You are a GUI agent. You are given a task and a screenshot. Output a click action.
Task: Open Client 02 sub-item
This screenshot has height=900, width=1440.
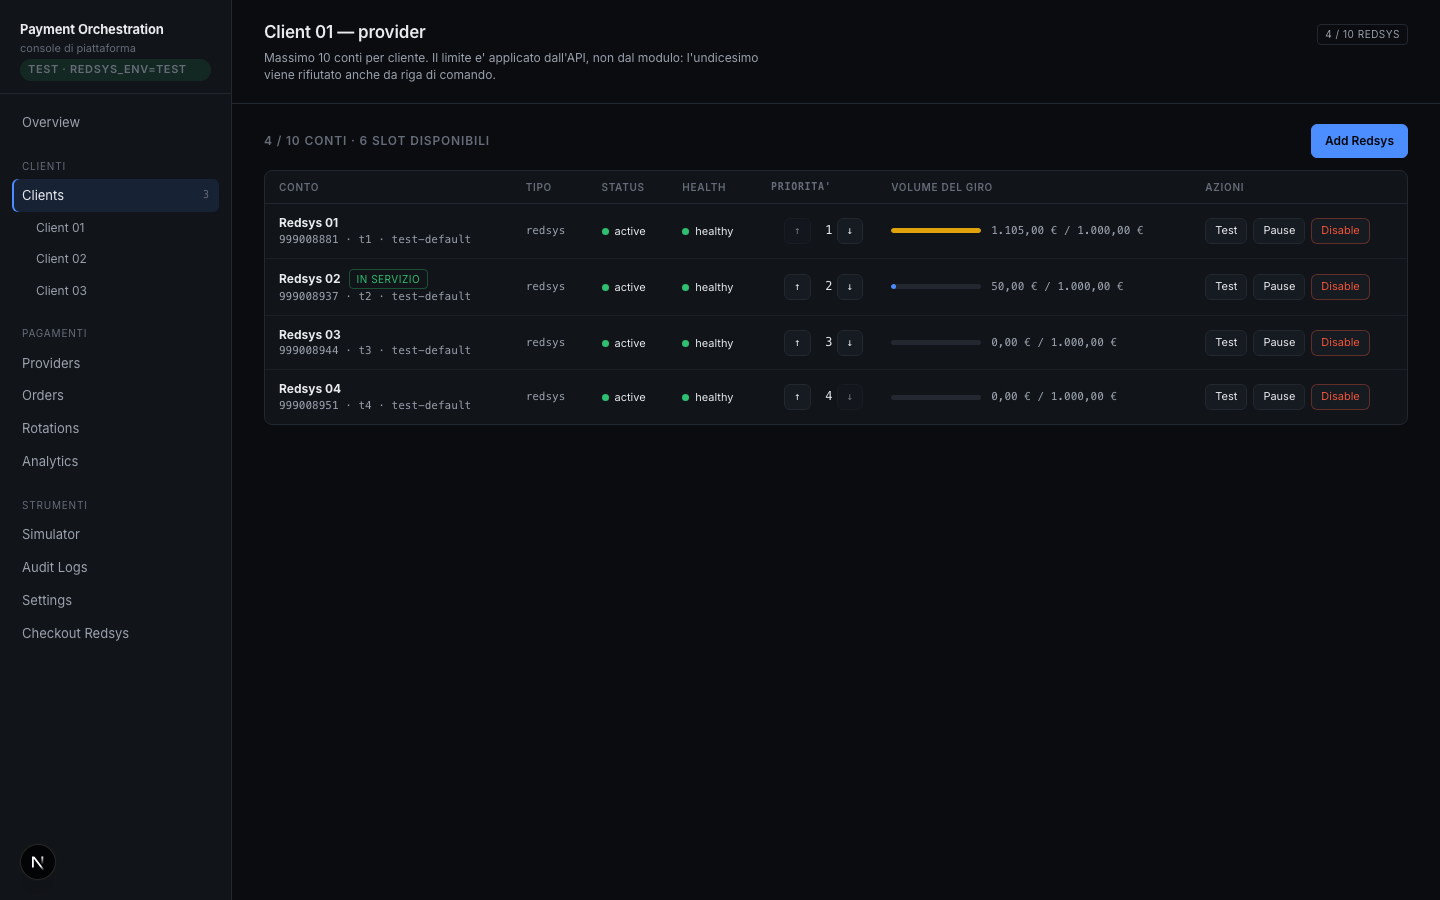115,259
